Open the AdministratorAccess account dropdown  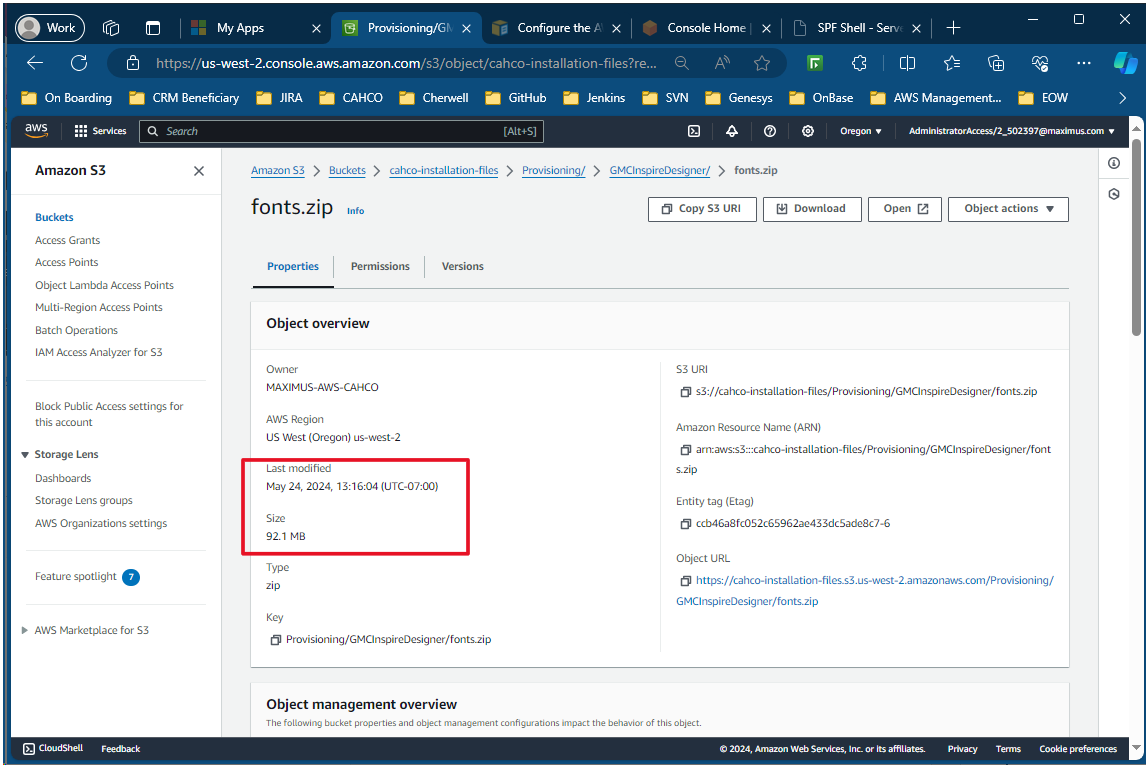point(1012,131)
